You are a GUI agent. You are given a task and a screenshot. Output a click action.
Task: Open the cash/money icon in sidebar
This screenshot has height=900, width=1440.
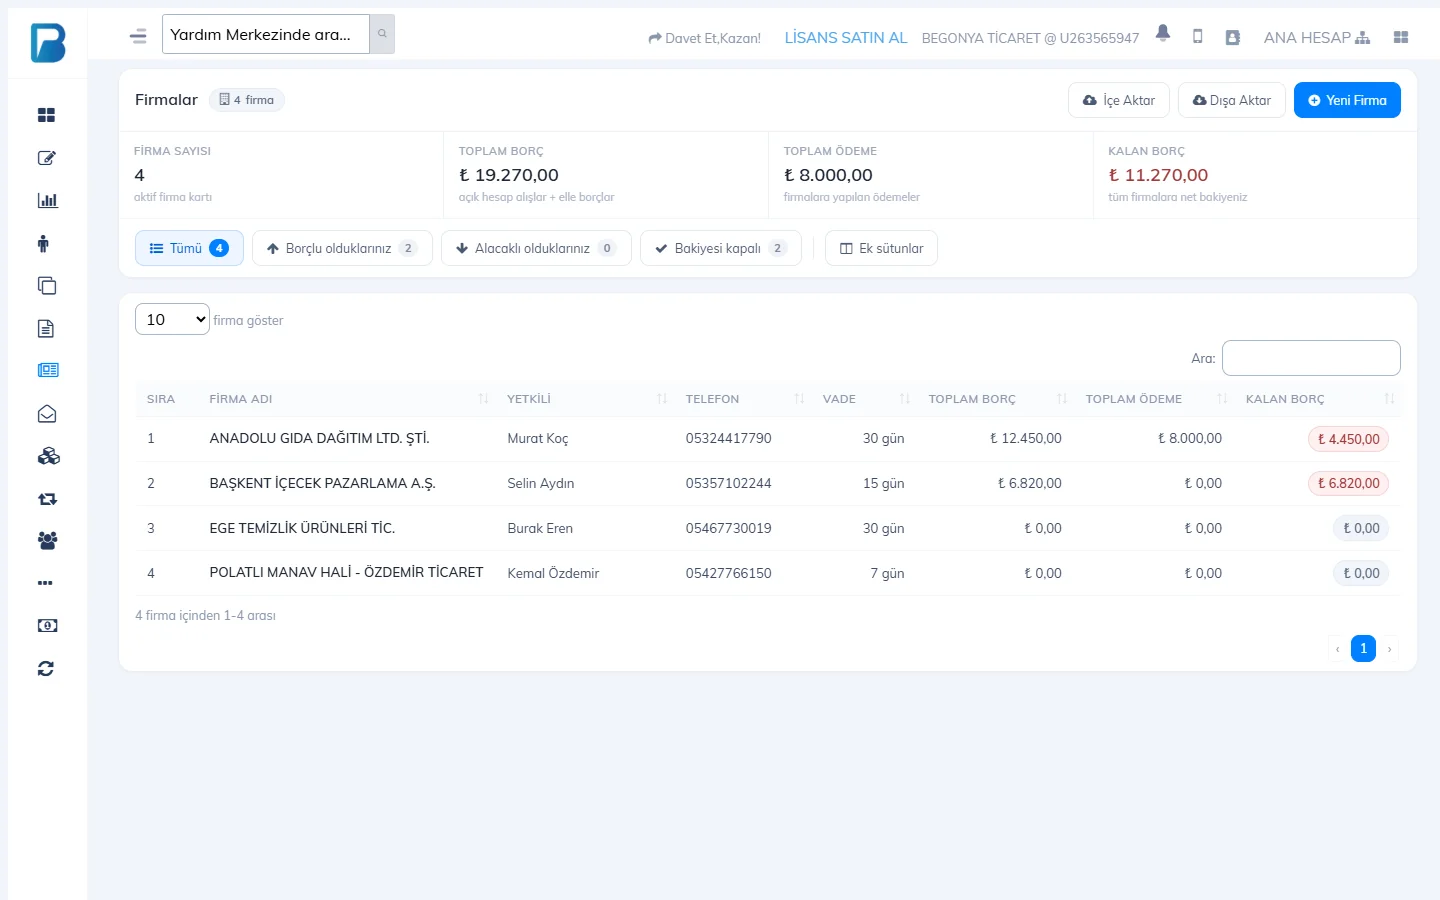coord(47,626)
